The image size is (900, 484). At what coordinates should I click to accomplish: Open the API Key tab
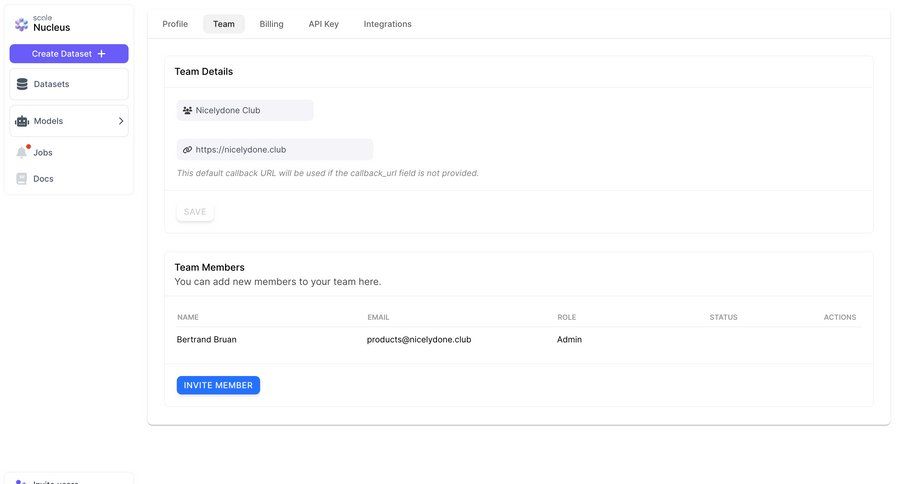324,24
